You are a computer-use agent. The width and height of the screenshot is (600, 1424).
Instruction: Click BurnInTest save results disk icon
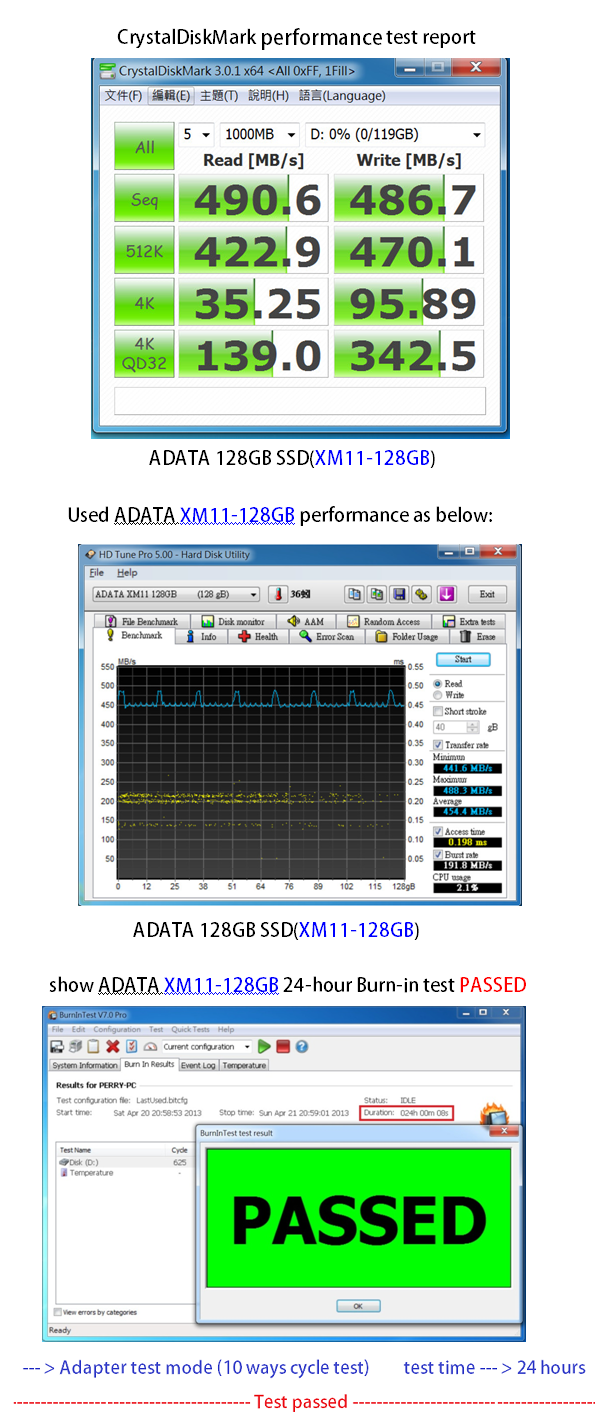57,1047
